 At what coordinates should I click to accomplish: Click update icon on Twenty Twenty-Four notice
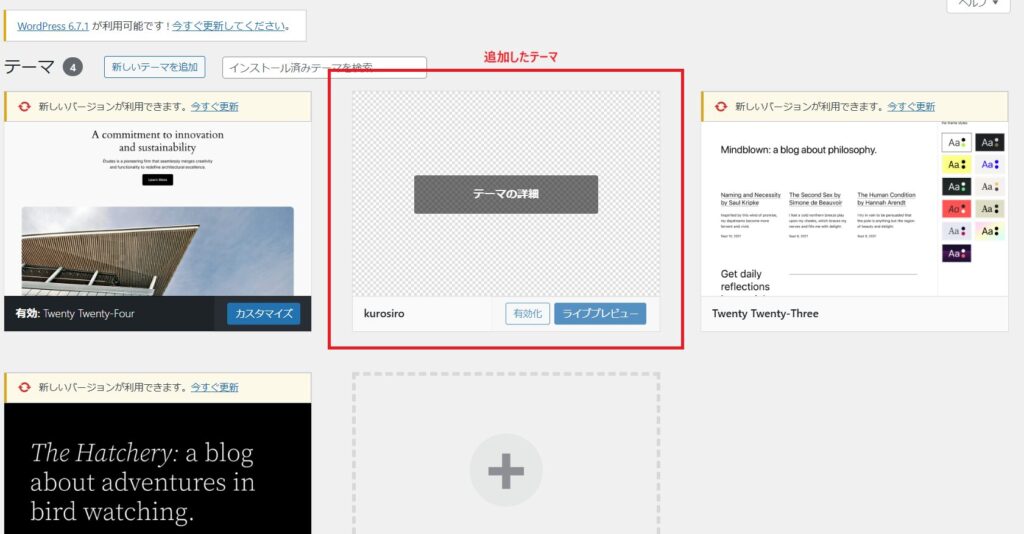[x=24, y=107]
